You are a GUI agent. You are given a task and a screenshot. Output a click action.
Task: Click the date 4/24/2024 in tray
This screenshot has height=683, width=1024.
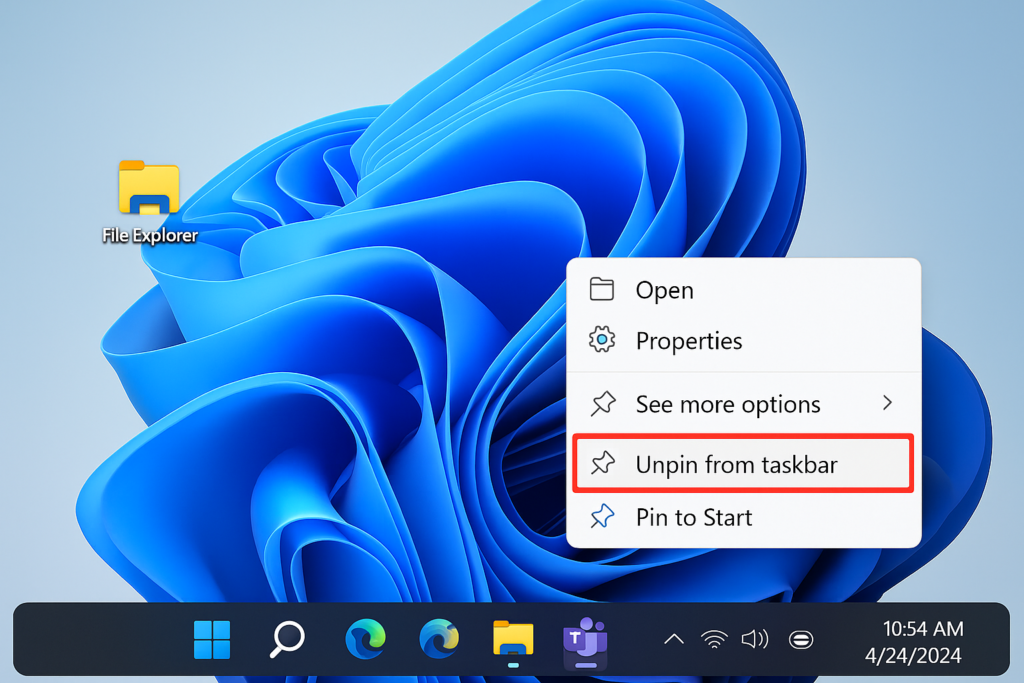coord(913,655)
